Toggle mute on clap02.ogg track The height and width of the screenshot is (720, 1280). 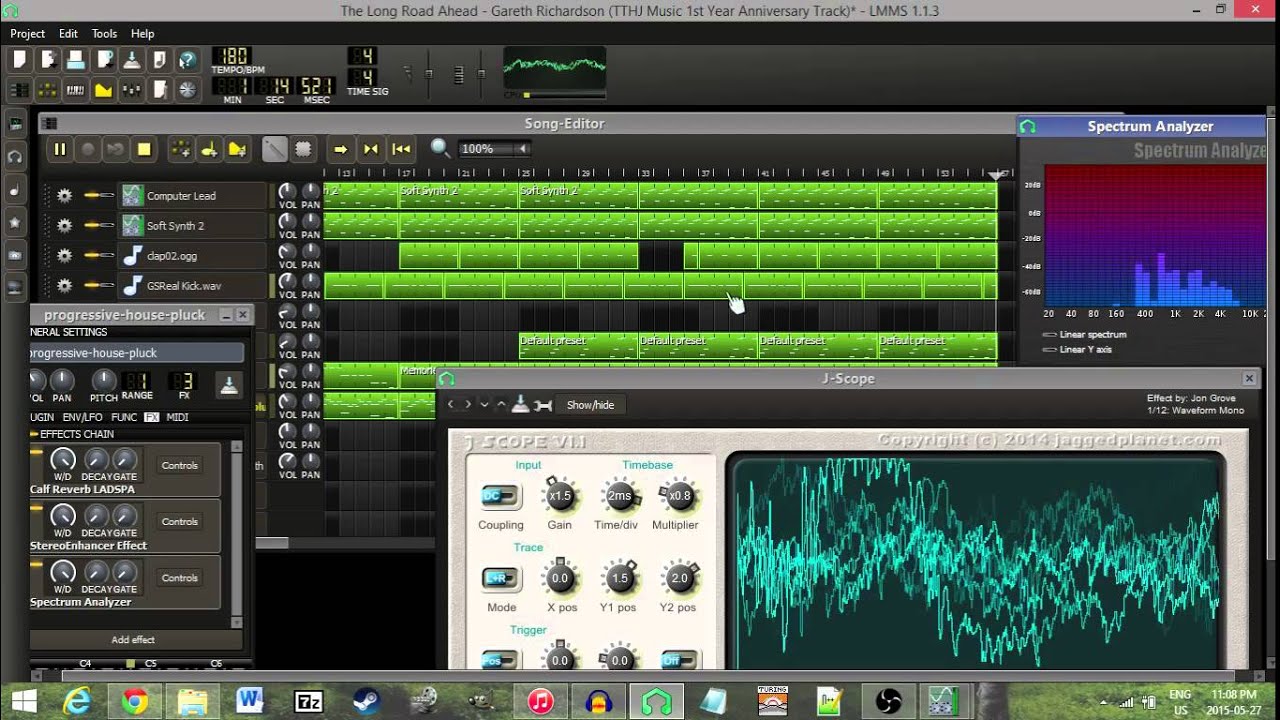91,256
